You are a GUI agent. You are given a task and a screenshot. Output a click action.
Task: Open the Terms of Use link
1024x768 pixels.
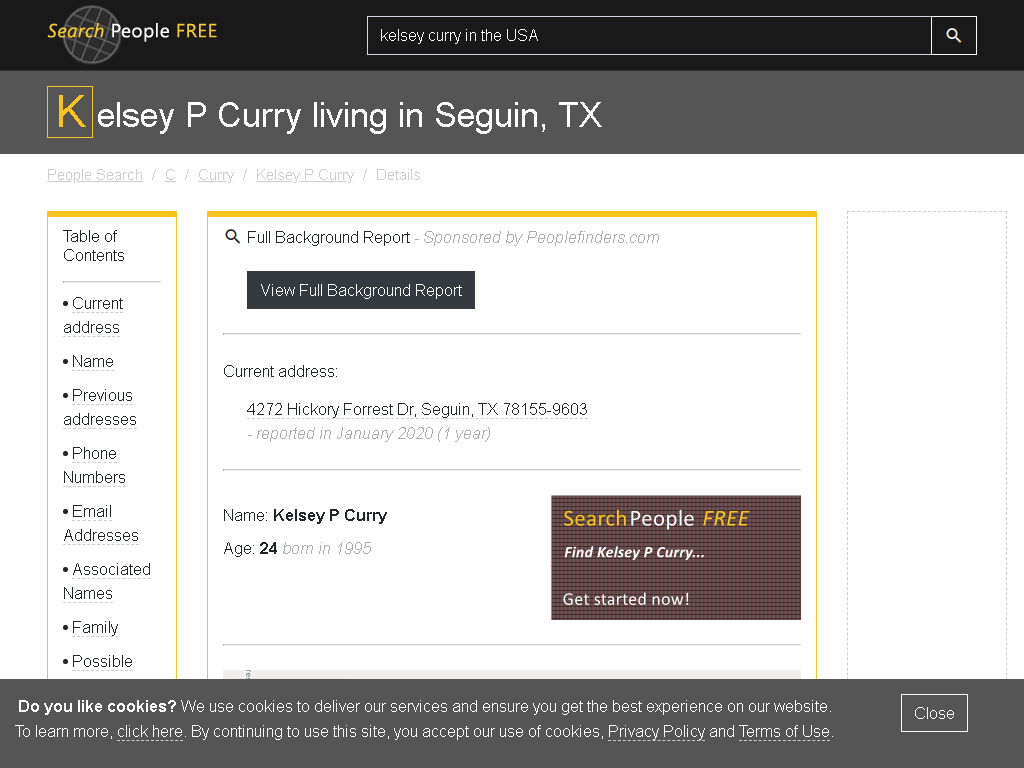(784, 731)
